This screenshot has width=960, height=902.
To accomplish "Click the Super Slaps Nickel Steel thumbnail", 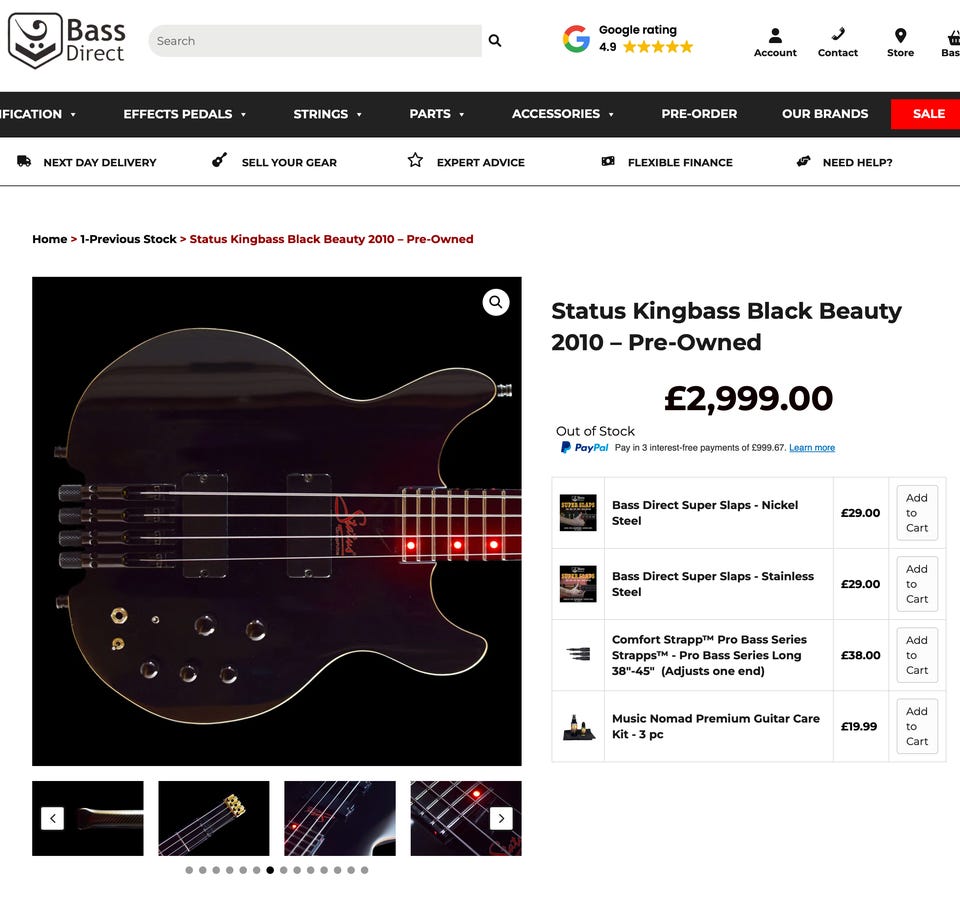I will 578,513.
